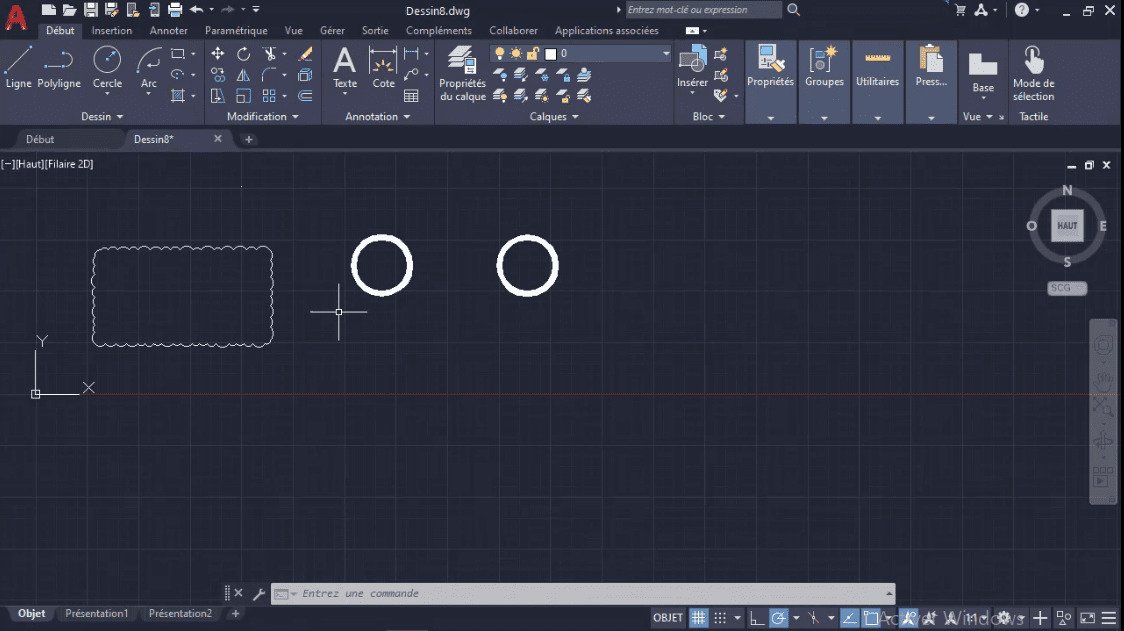Click HAUT on the ViewCube
The height and width of the screenshot is (631, 1124).
(x=1066, y=226)
